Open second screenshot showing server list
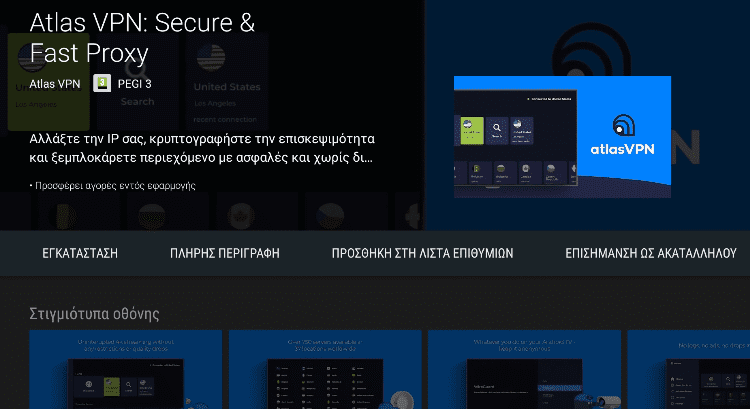The image size is (750, 409). pyautogui.click(x=325, y=369)
